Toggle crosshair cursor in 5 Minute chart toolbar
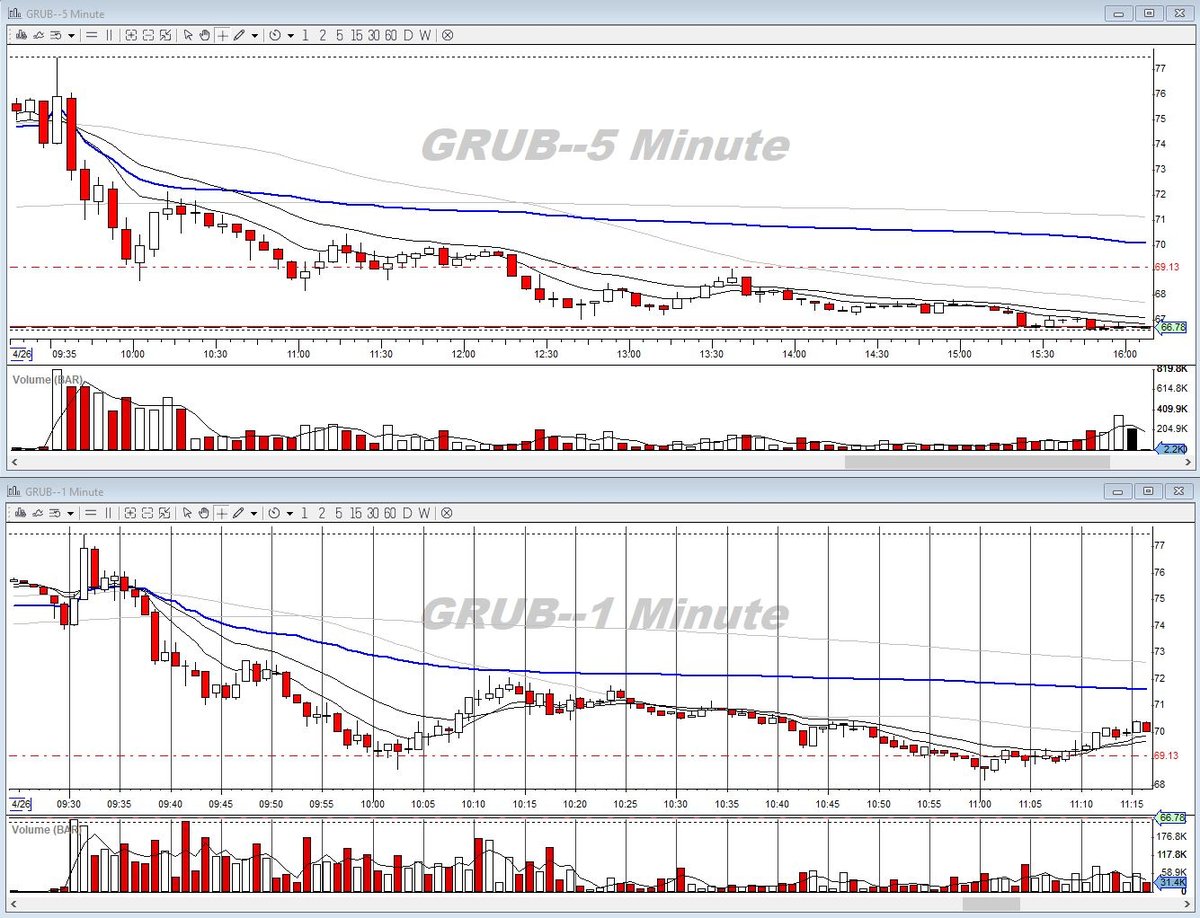The width and height of the screenshot is (1200, 918). point(222,35)
